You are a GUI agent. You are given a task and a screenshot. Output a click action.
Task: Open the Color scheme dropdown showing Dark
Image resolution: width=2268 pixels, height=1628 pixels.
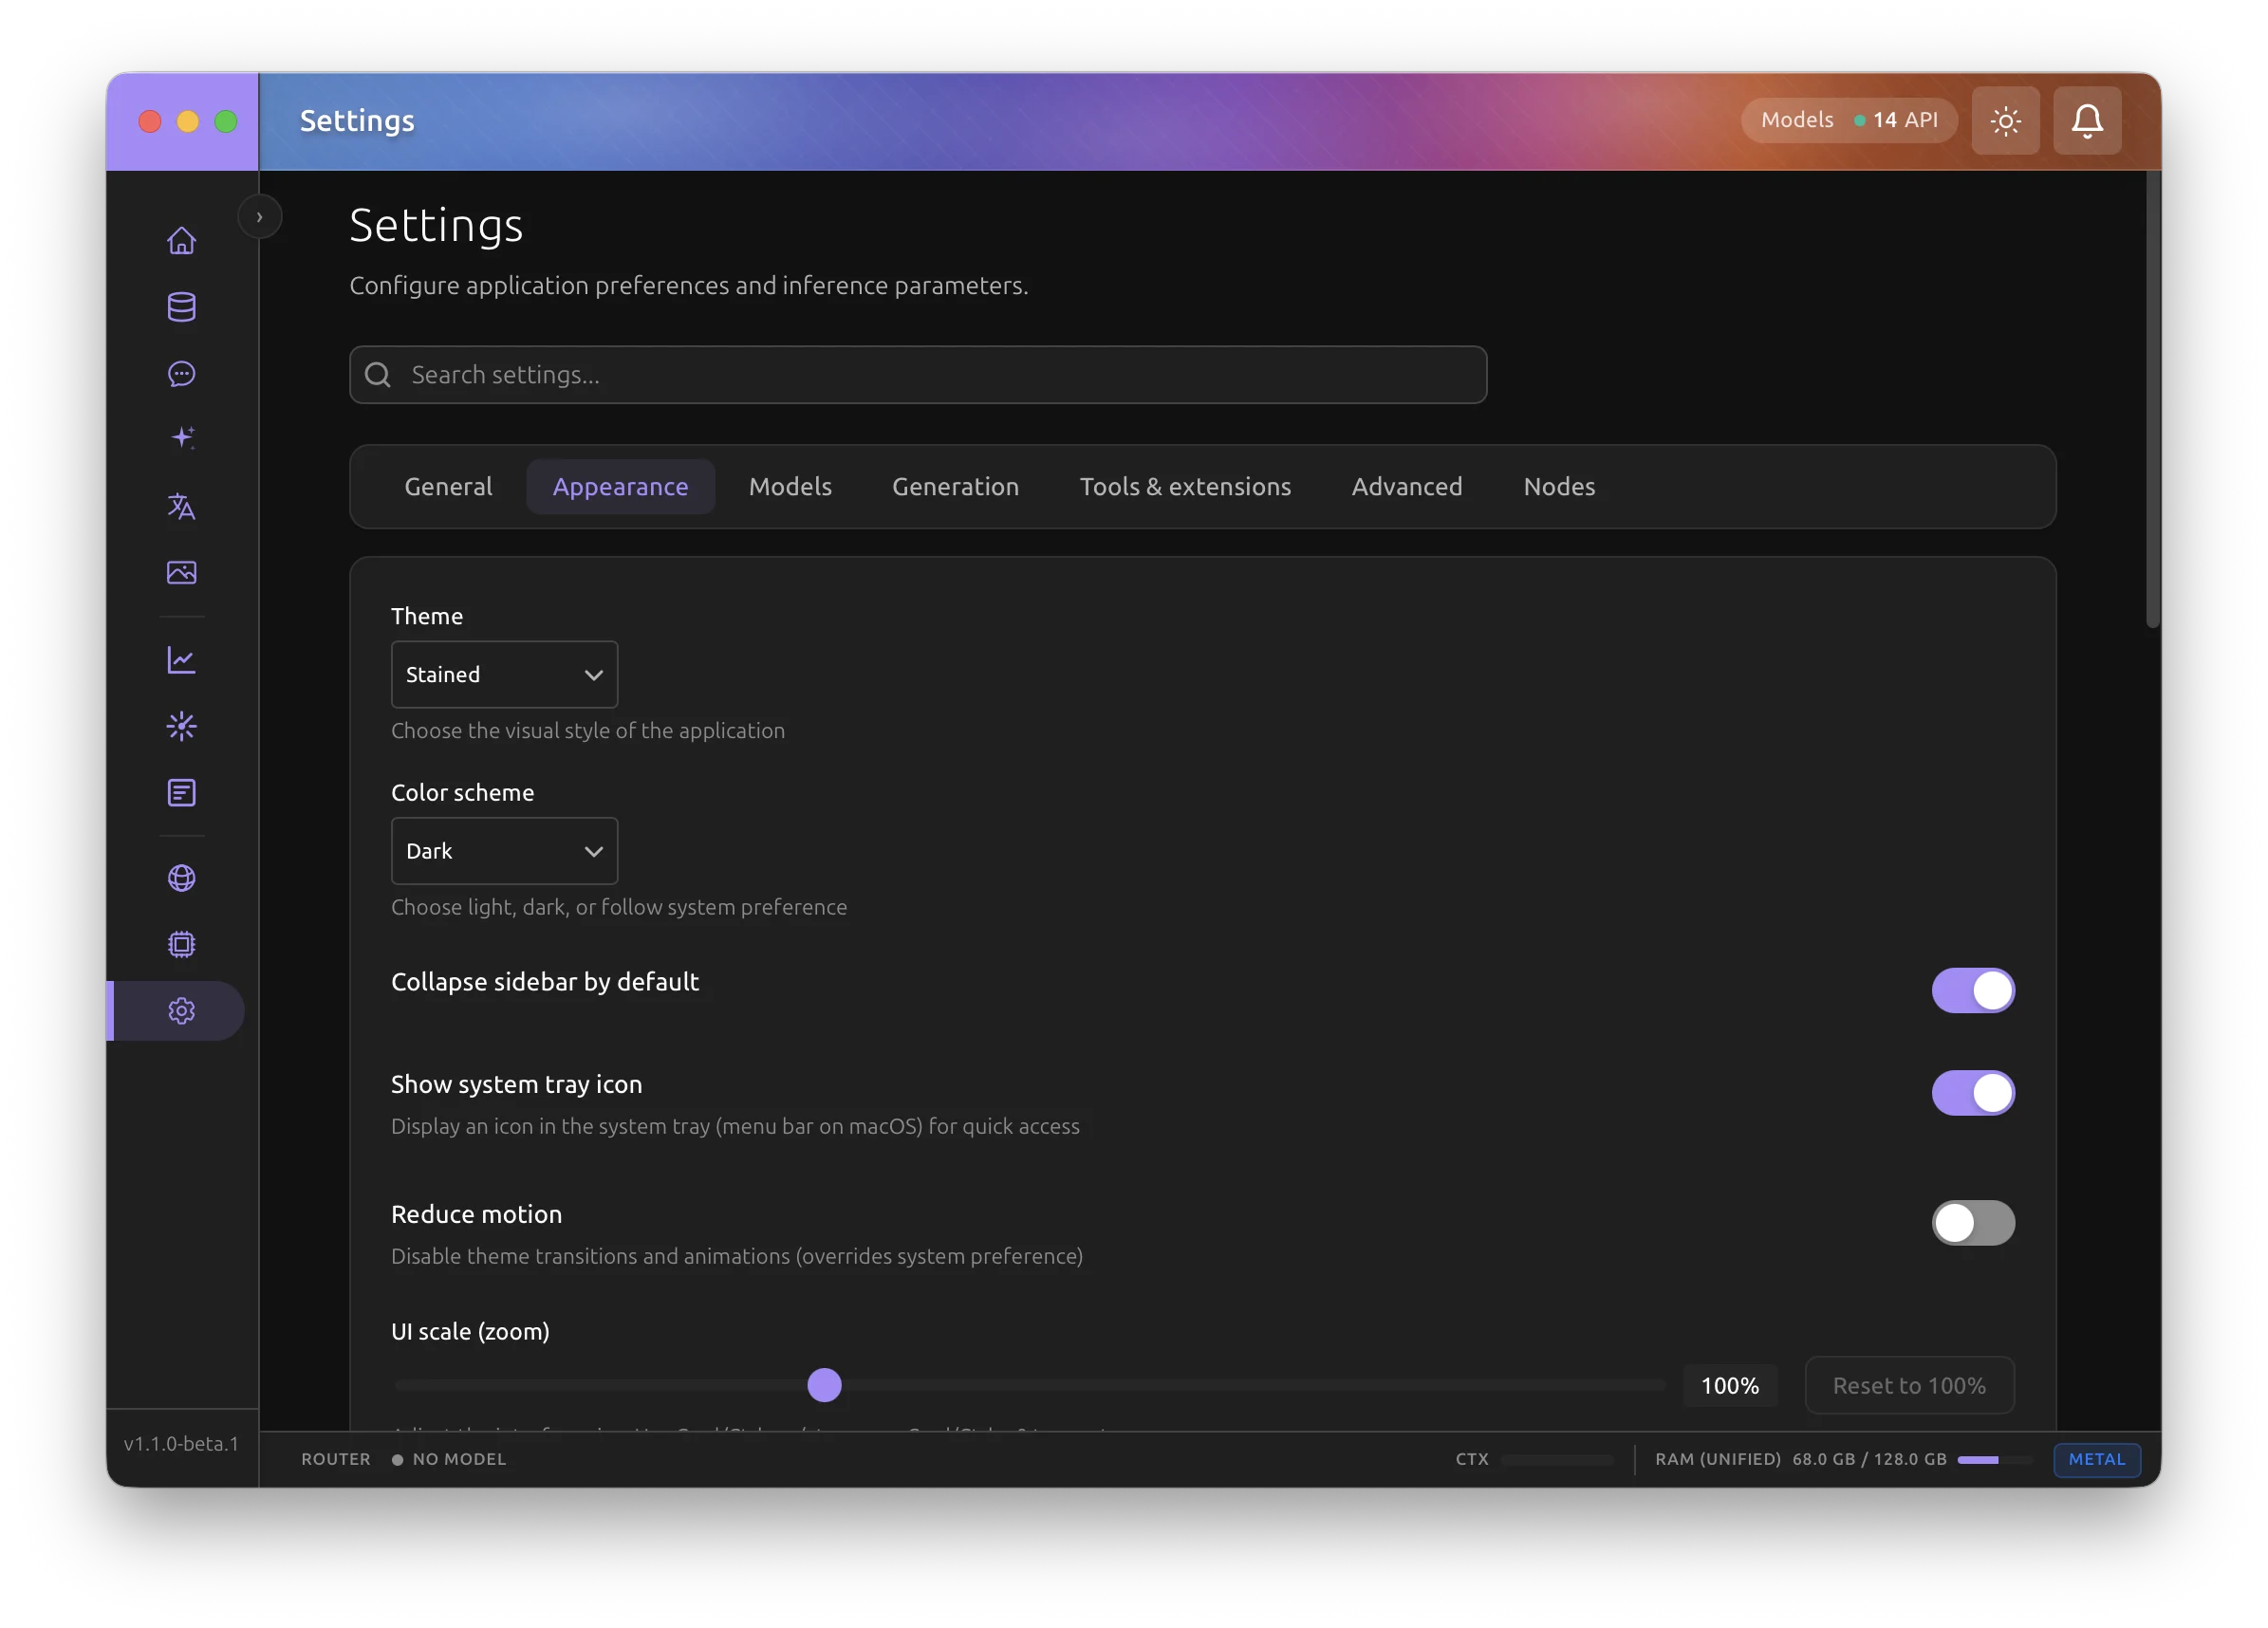point(504,851)
